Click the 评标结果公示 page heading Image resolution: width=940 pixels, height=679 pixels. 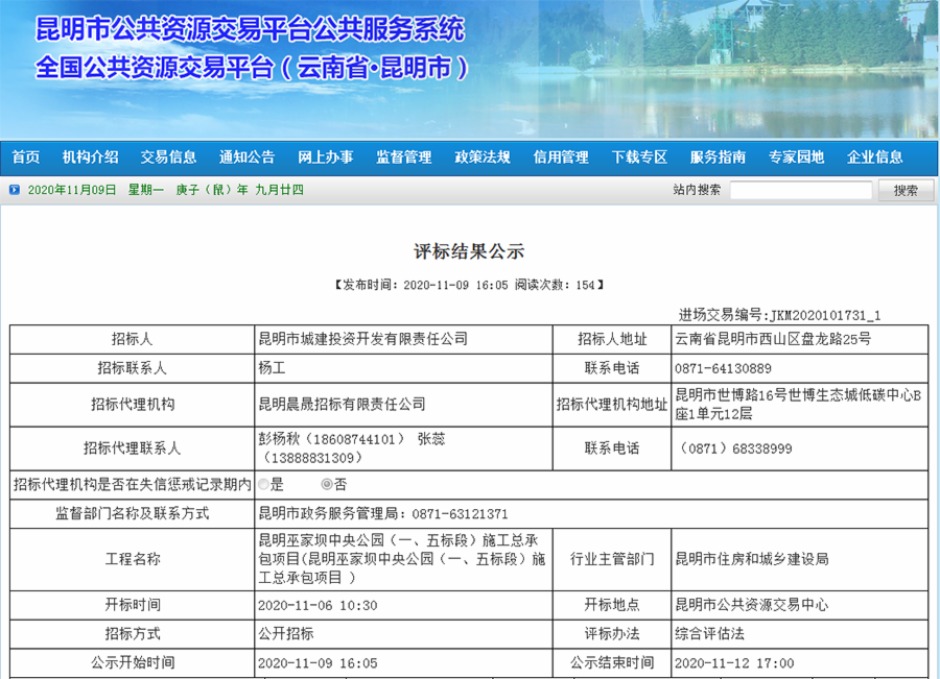point(469,251)
